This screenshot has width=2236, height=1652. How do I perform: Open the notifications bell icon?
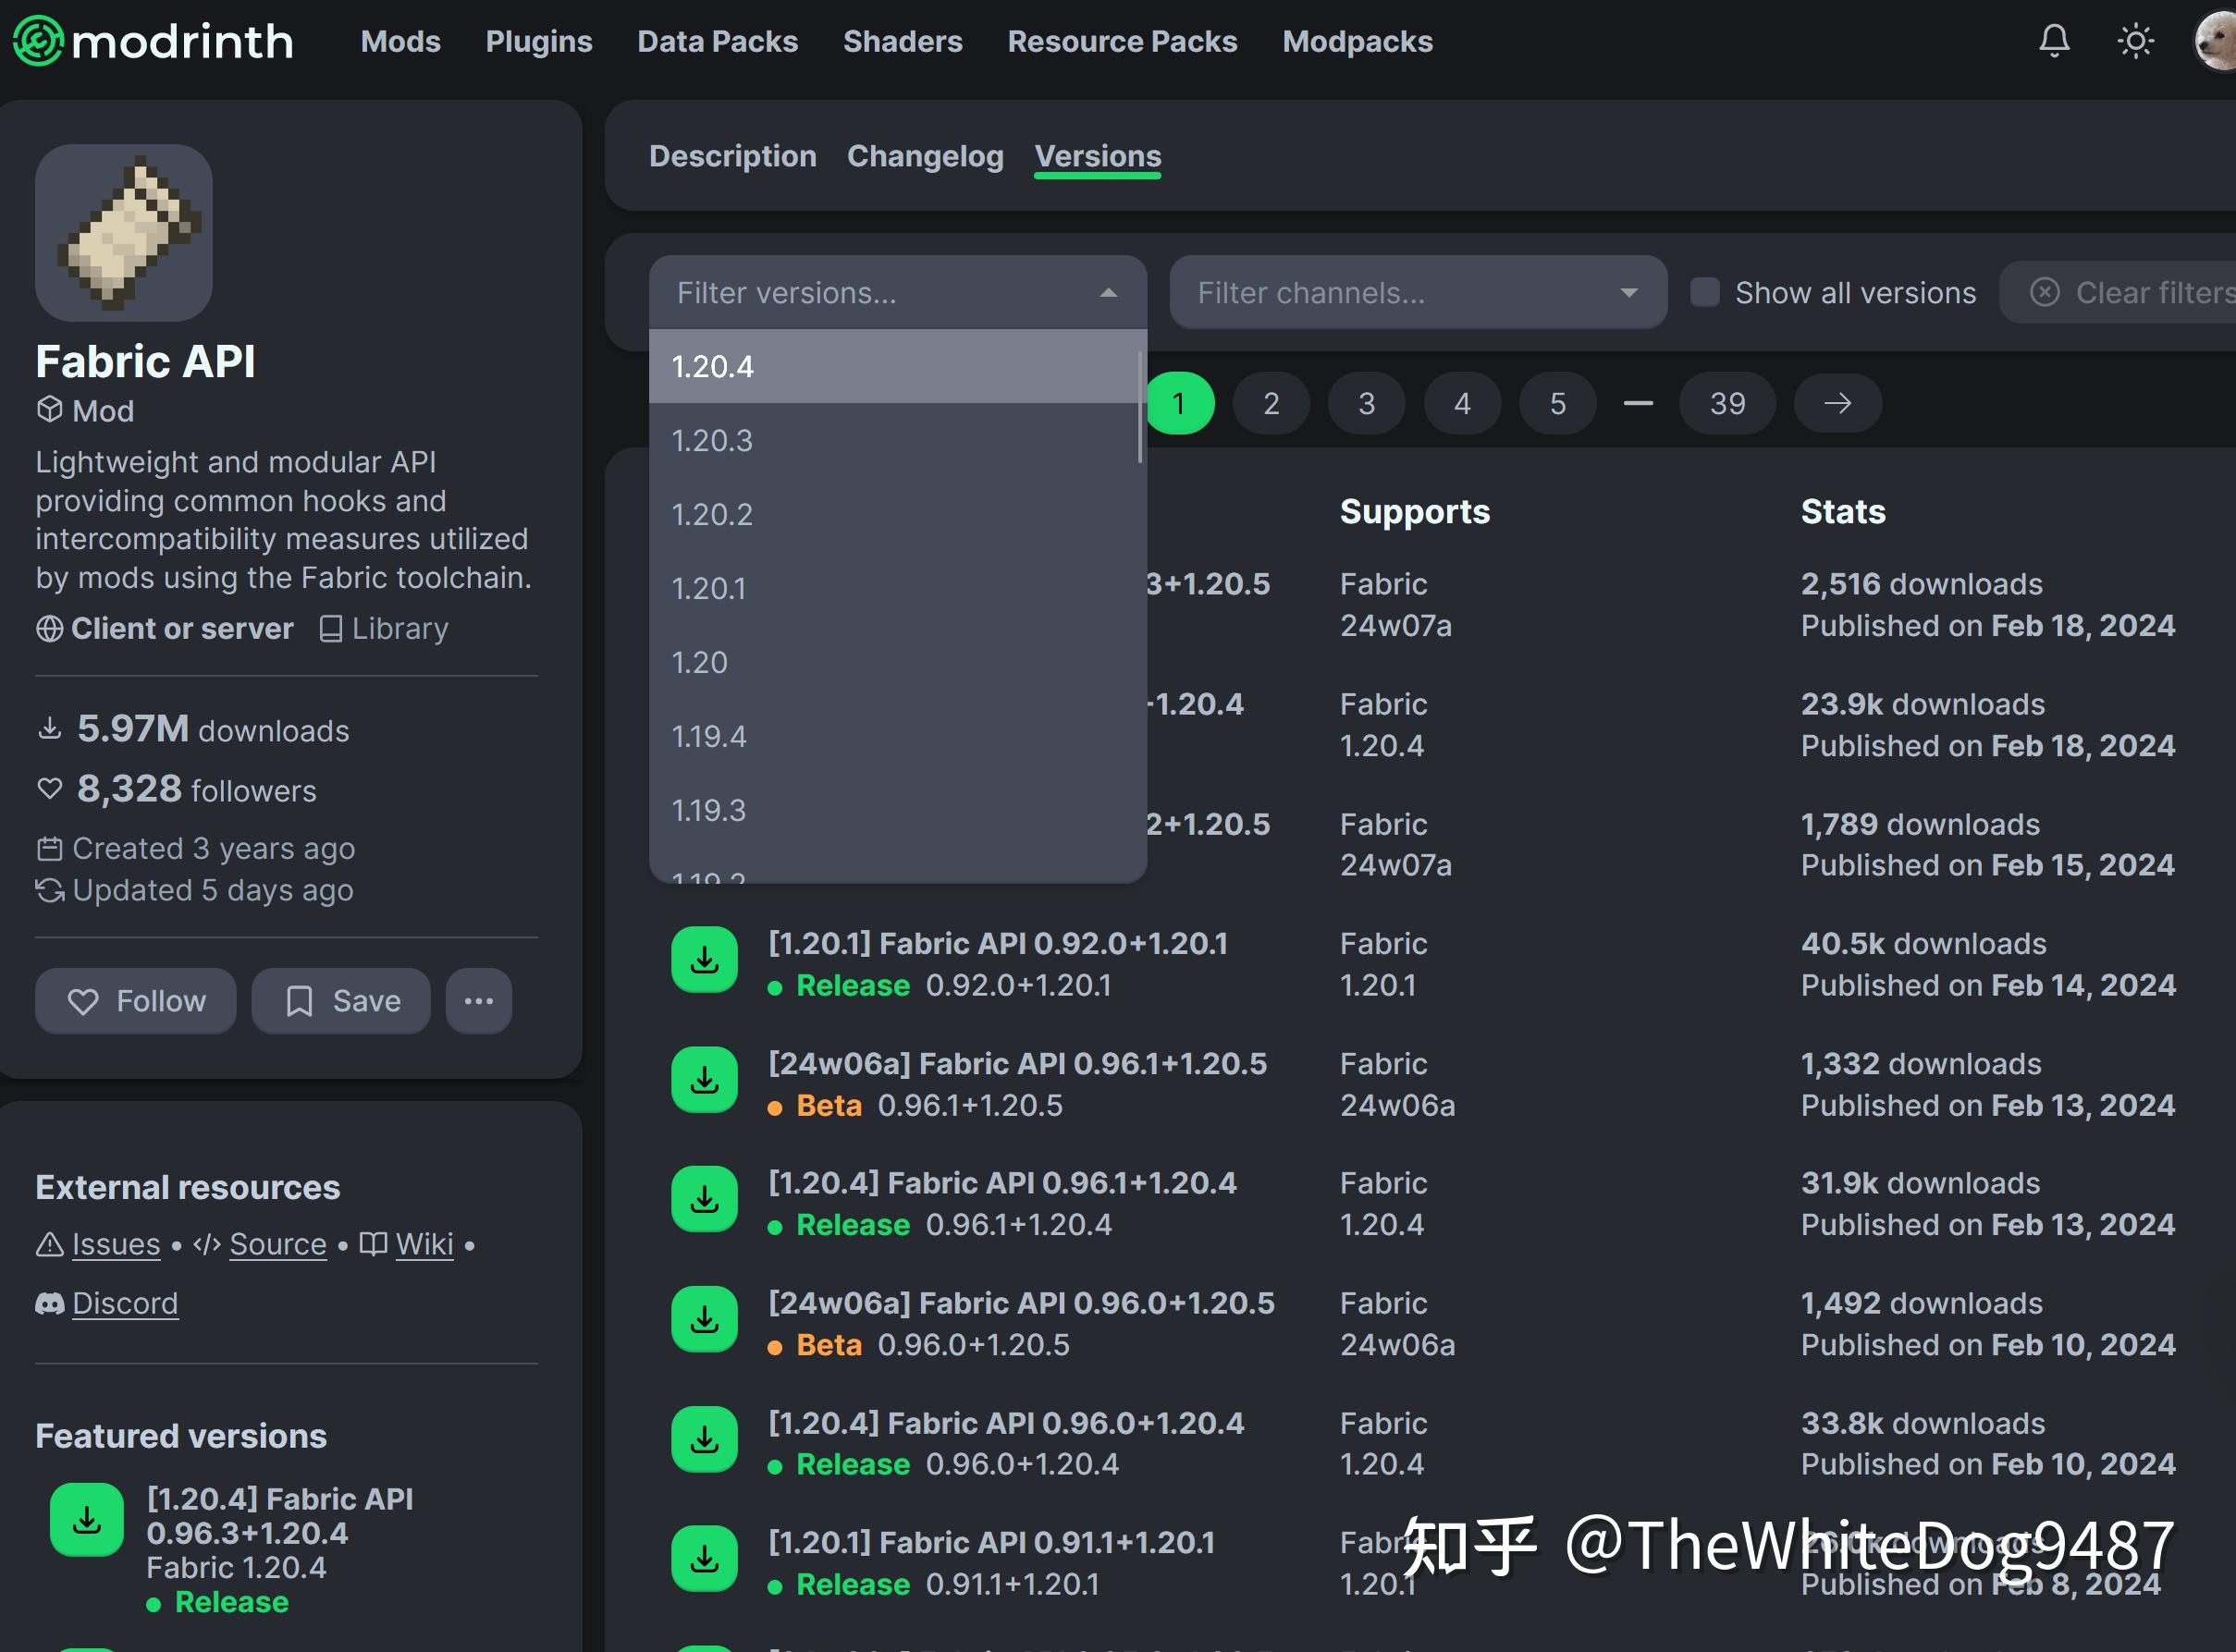point(2054,41)
